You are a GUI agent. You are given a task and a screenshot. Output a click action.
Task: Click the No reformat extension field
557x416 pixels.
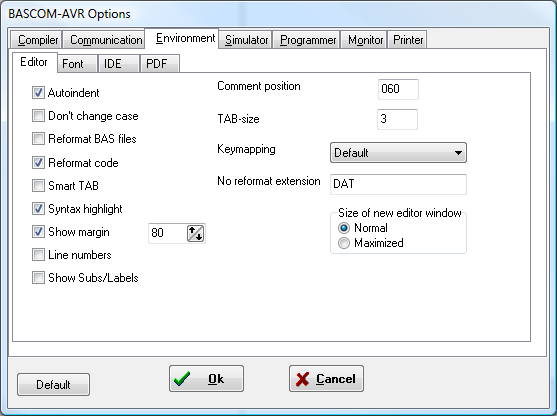(398, 184)
